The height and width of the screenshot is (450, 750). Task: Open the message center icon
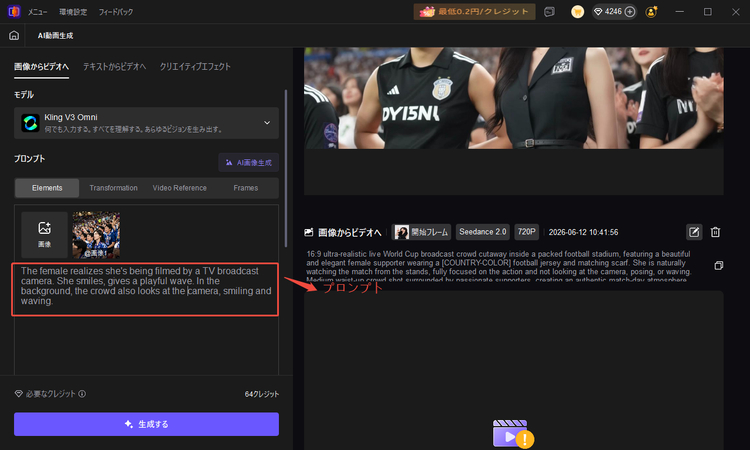550,12
